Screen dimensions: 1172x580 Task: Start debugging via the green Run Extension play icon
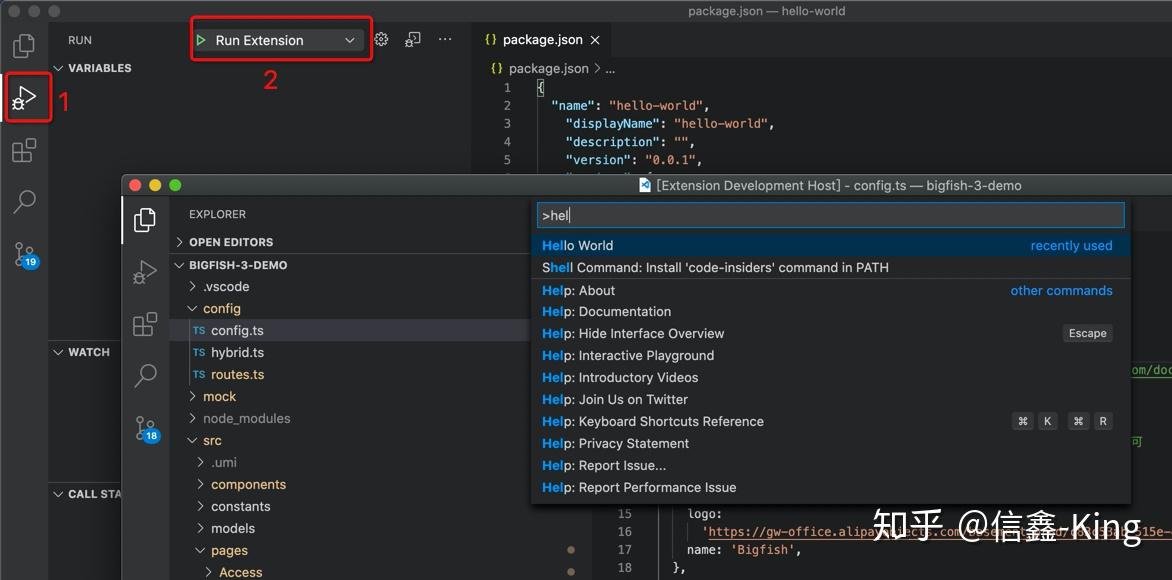tap(201, 39)
